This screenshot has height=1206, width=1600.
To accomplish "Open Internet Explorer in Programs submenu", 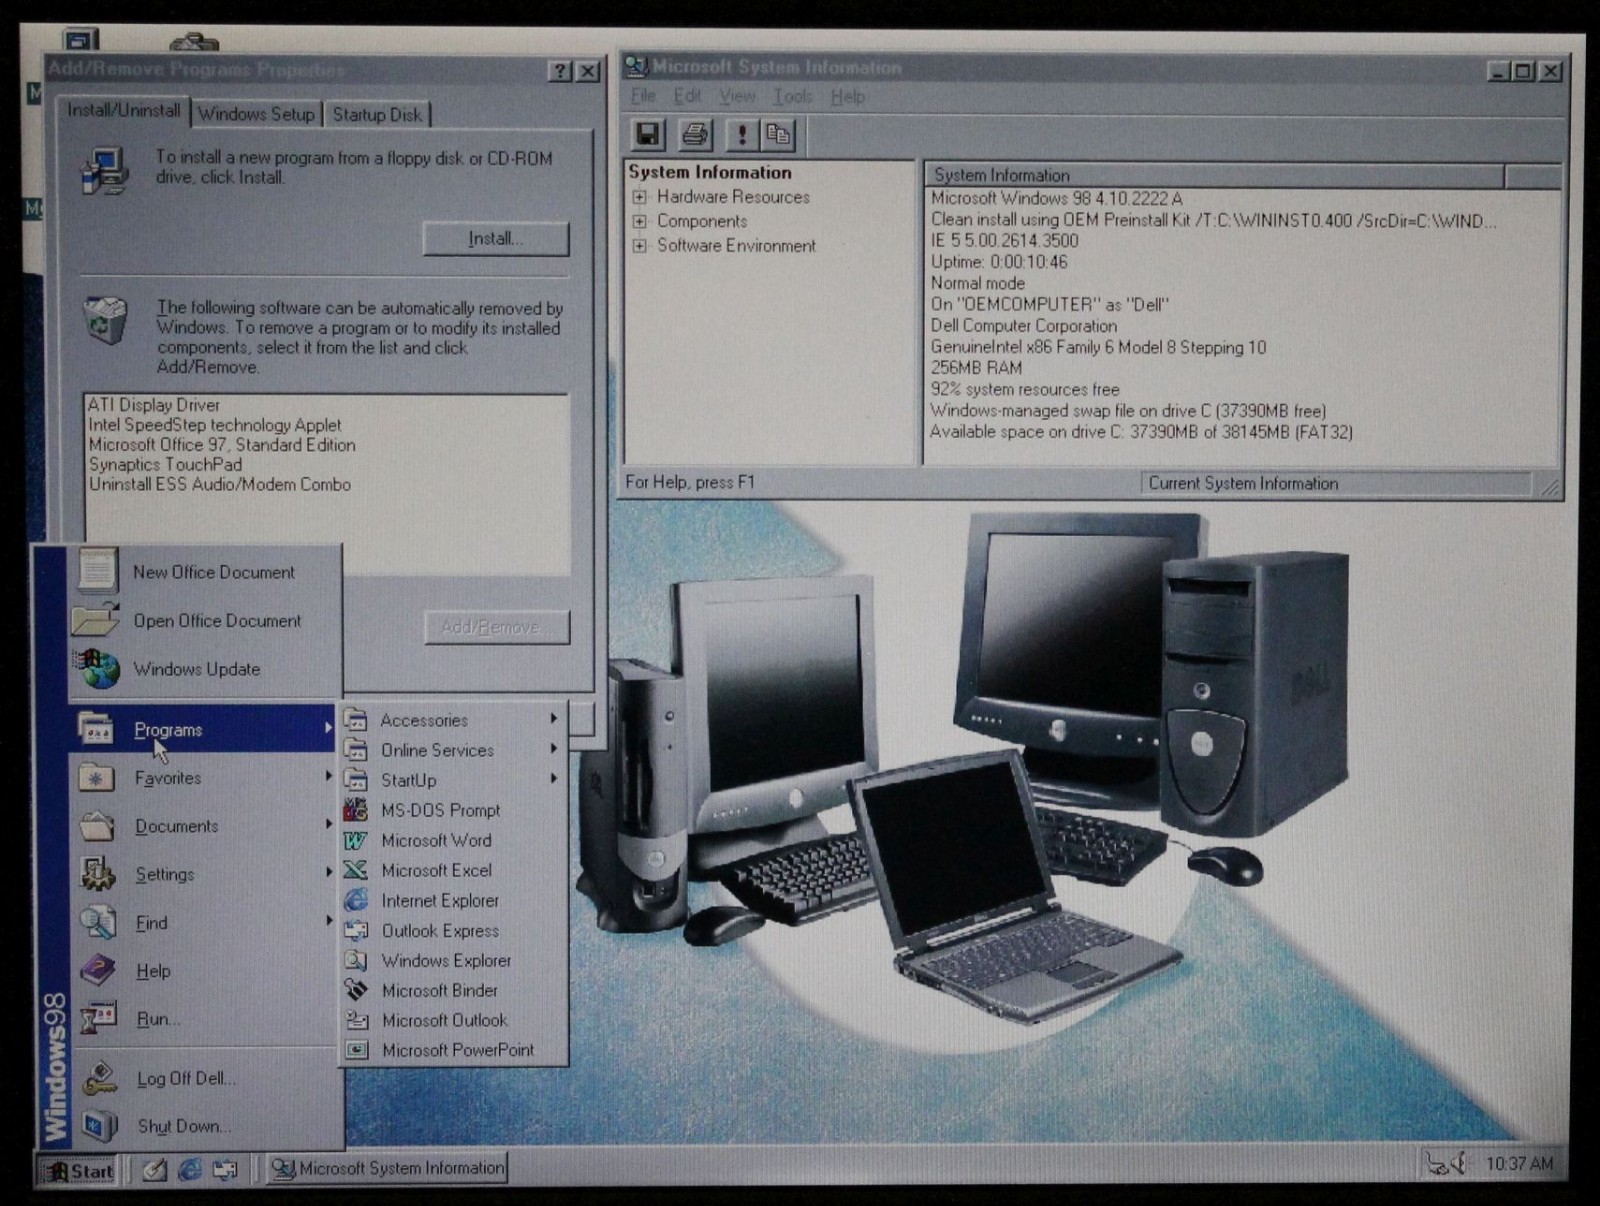I will pyautogui.click(x=440, y=900).
